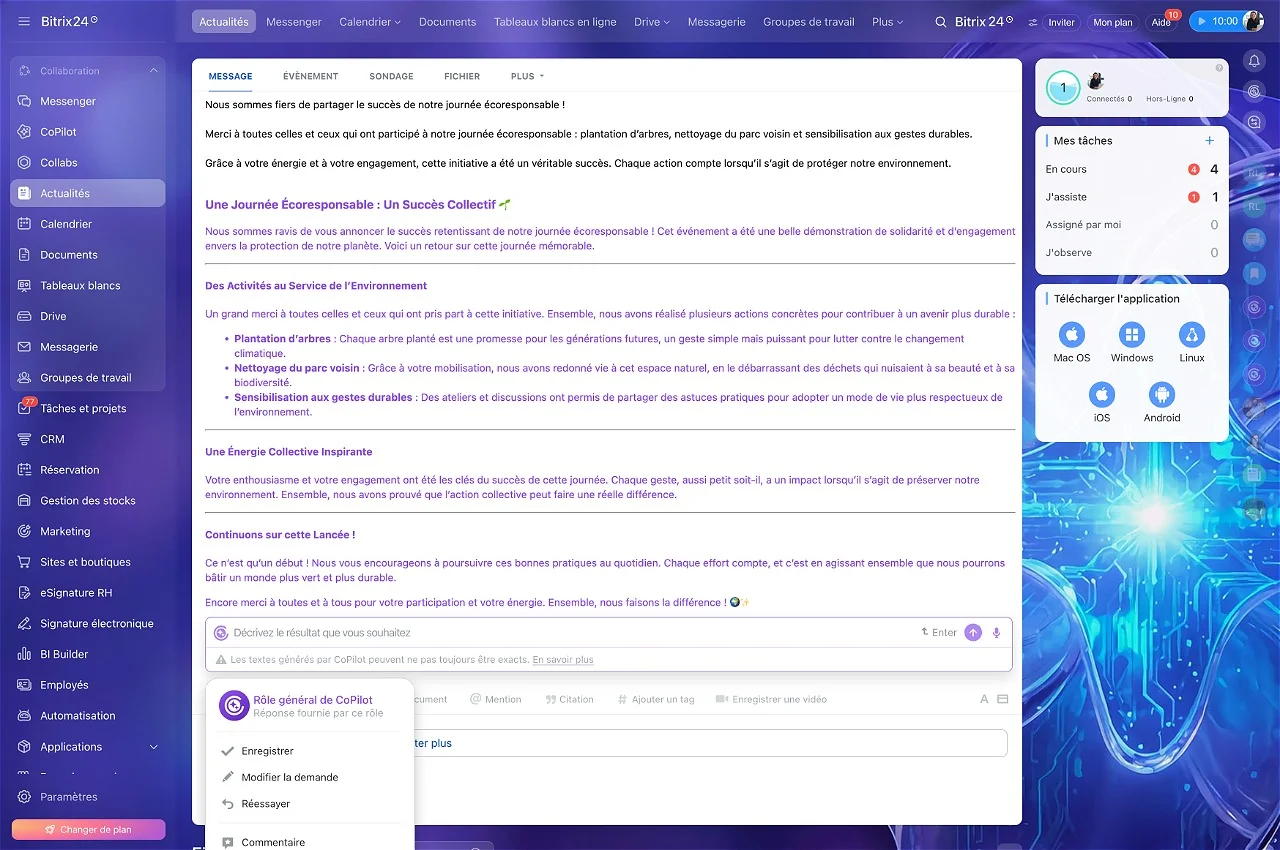Download the Mac OS application
Screen dimensions: 1280x850
point(1072,341)
